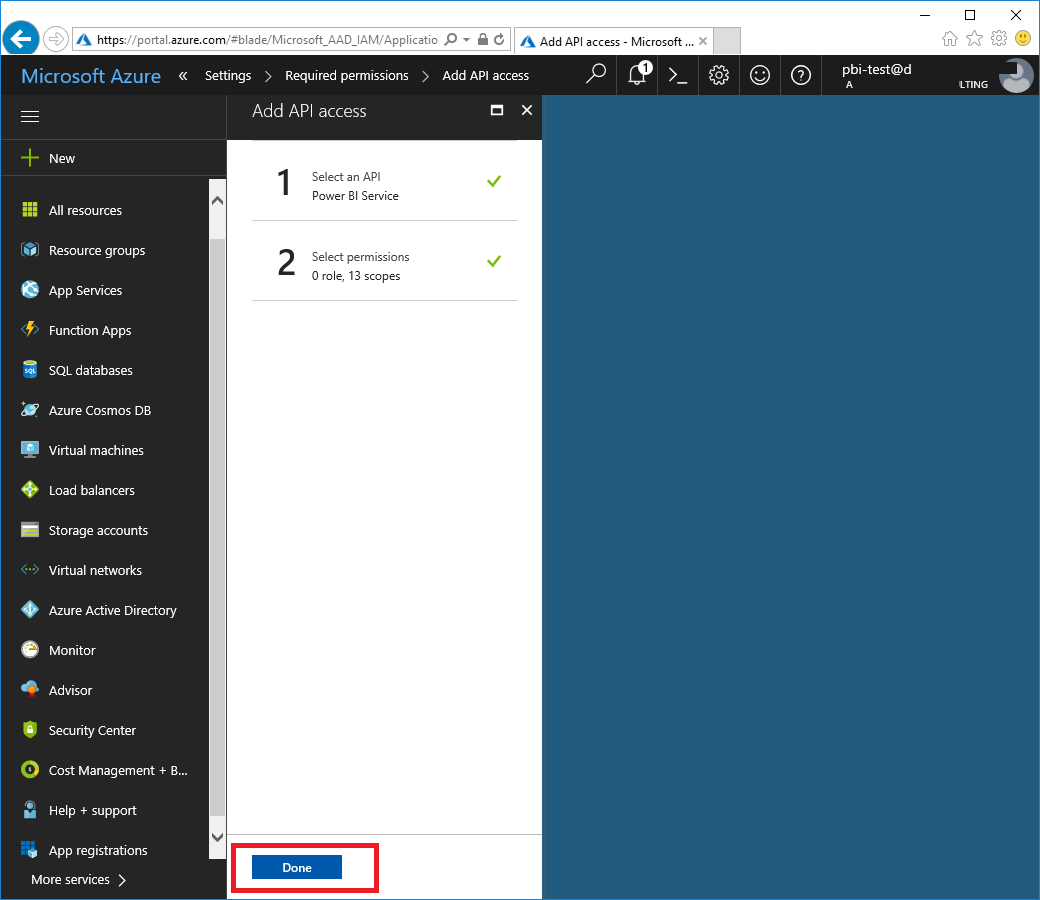
Task: Open the notifications bell icon
Action: point(637,75)
